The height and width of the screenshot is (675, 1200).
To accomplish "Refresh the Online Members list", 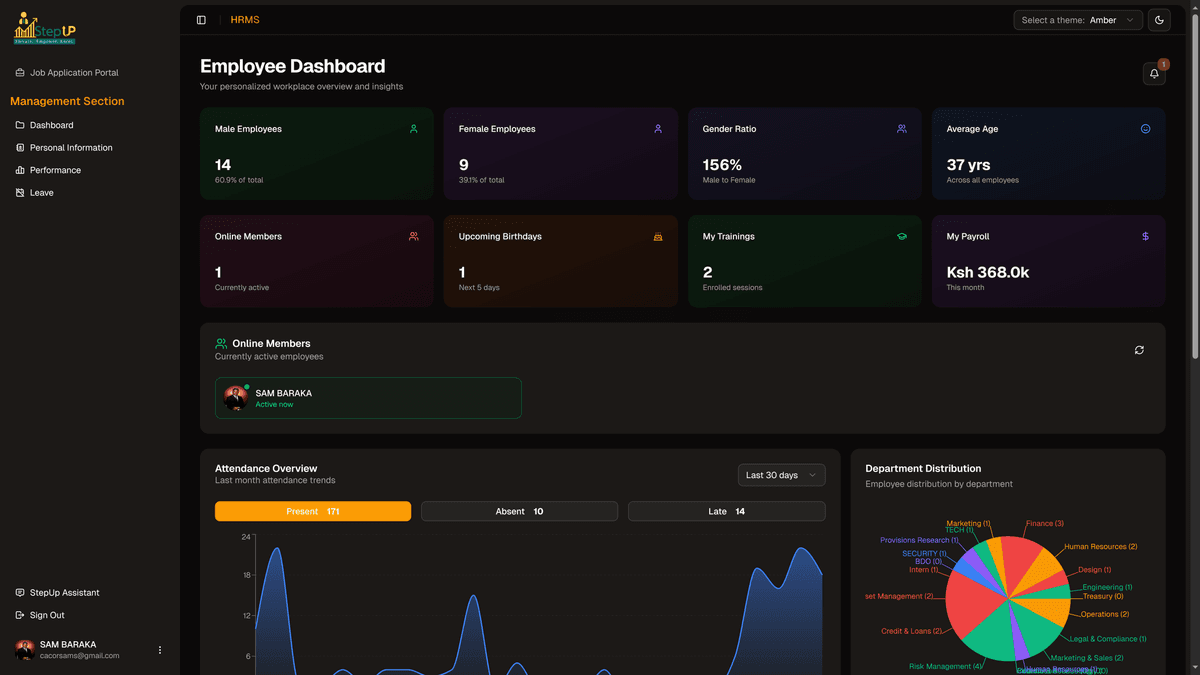I will (1139, 350).
